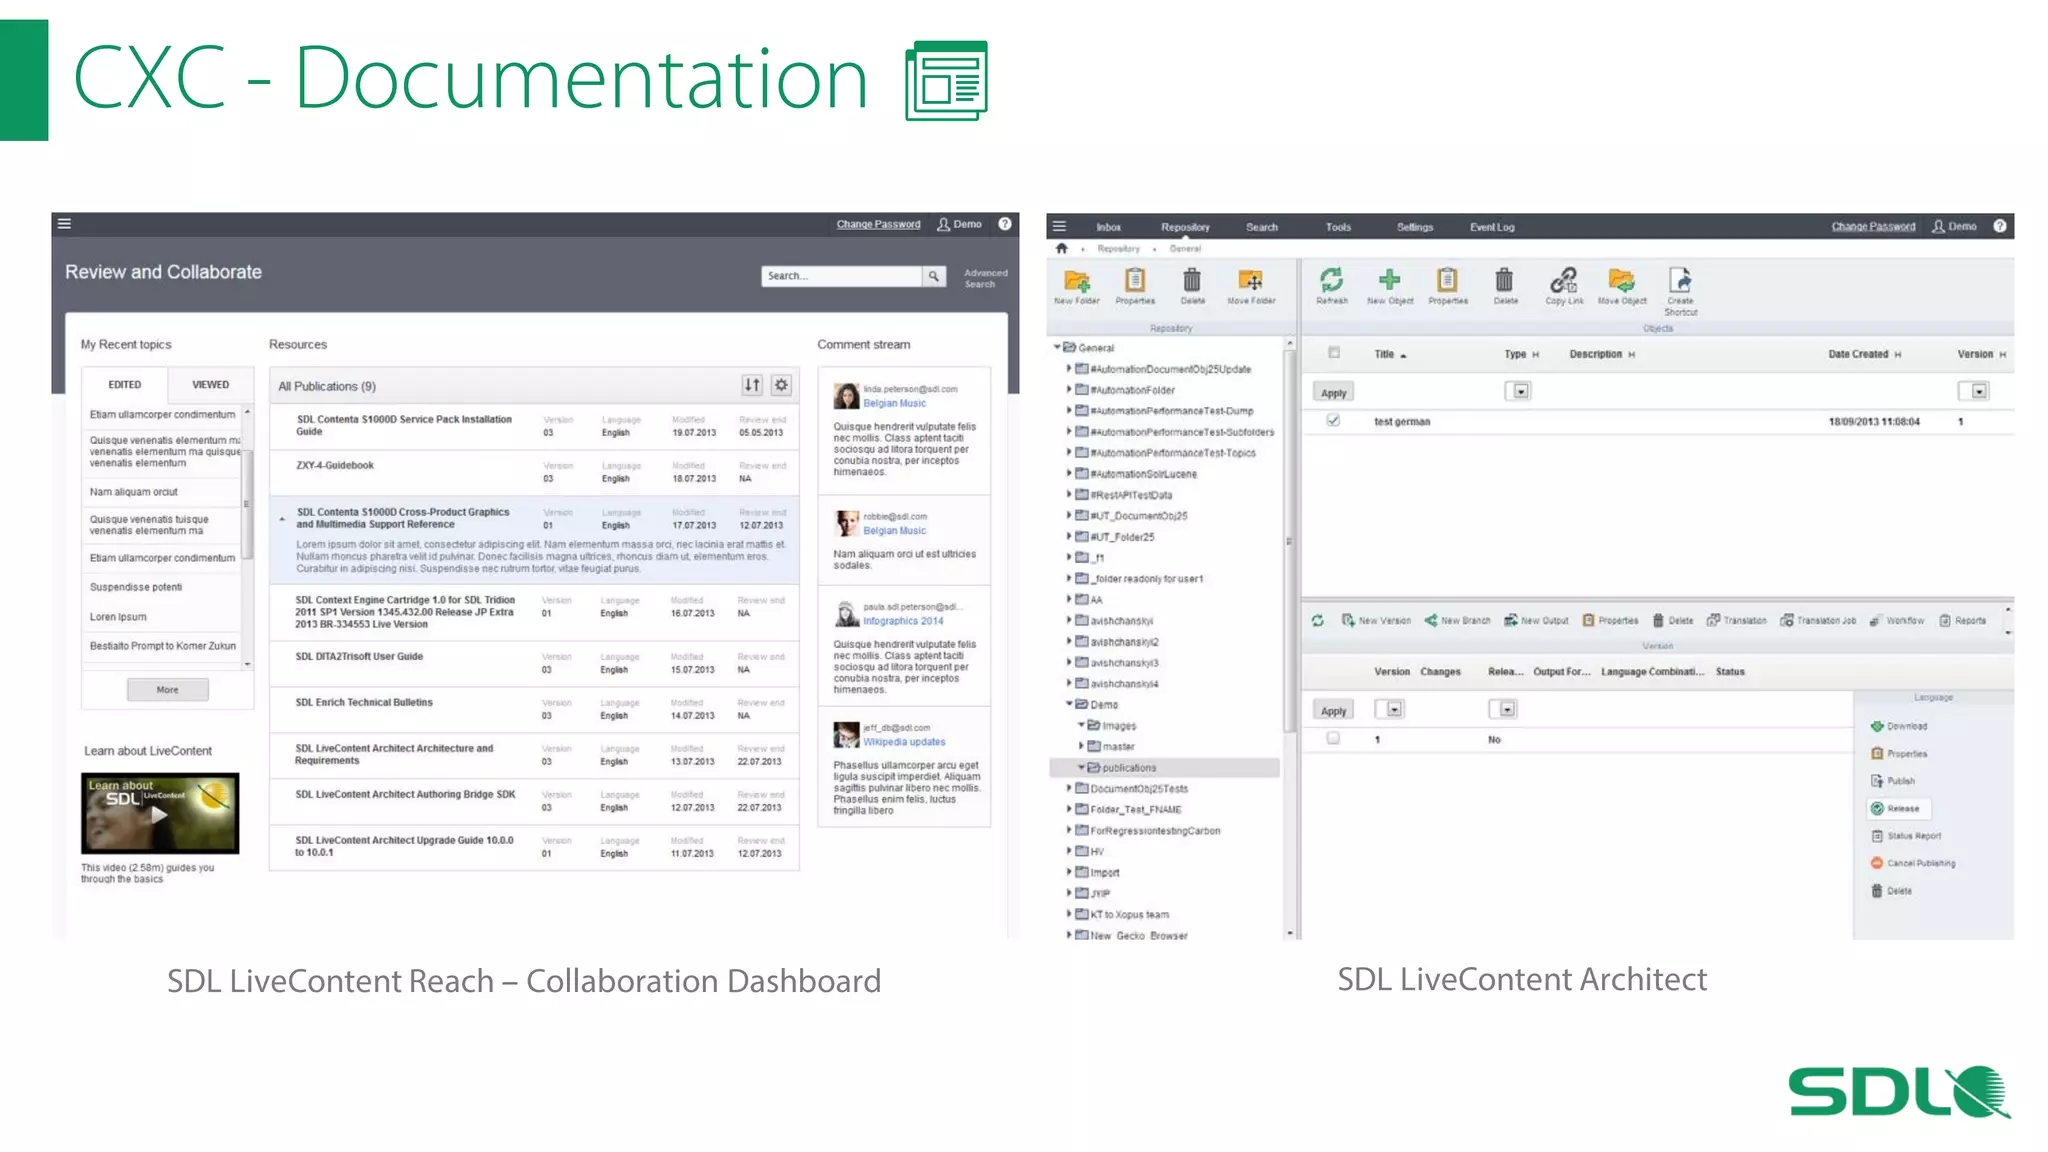Open Wikipedia updates comment link
The height and width of the screenshot is (1152, 2048).
pyautogui.click(x=904, y=741)
